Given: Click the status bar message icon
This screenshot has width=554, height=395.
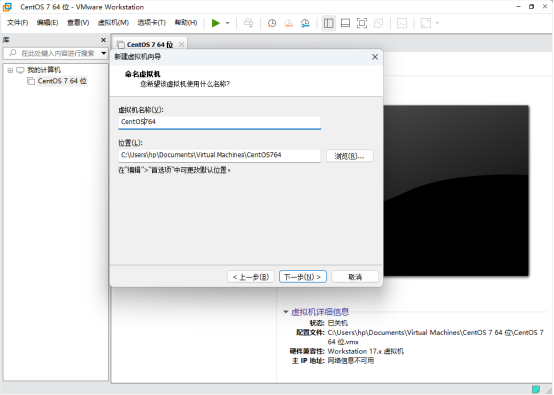Looking at the screenshot, I should tap(536, 389).
